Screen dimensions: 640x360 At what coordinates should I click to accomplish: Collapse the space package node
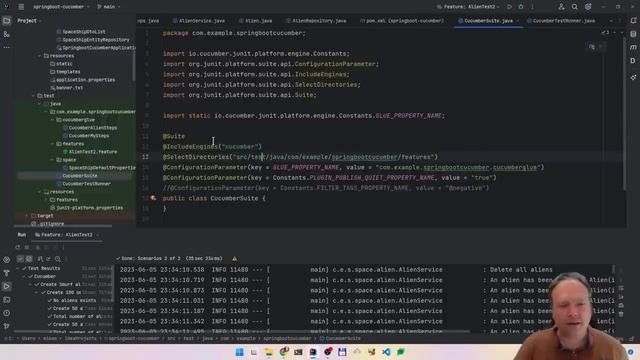tap(53, 160)
